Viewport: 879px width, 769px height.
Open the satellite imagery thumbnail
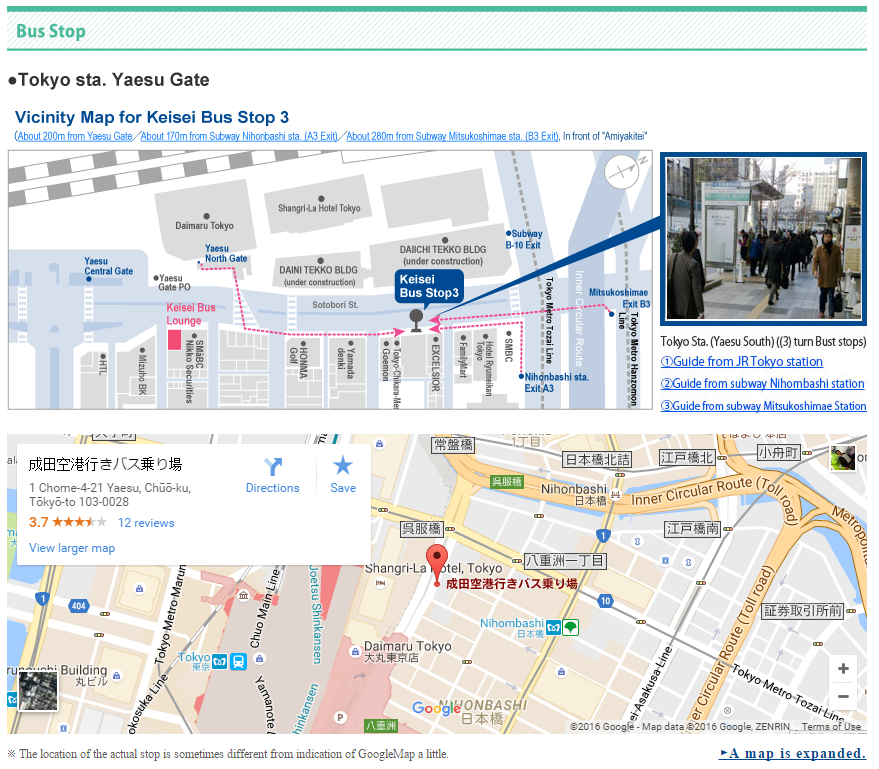click(x=38, y=691)
